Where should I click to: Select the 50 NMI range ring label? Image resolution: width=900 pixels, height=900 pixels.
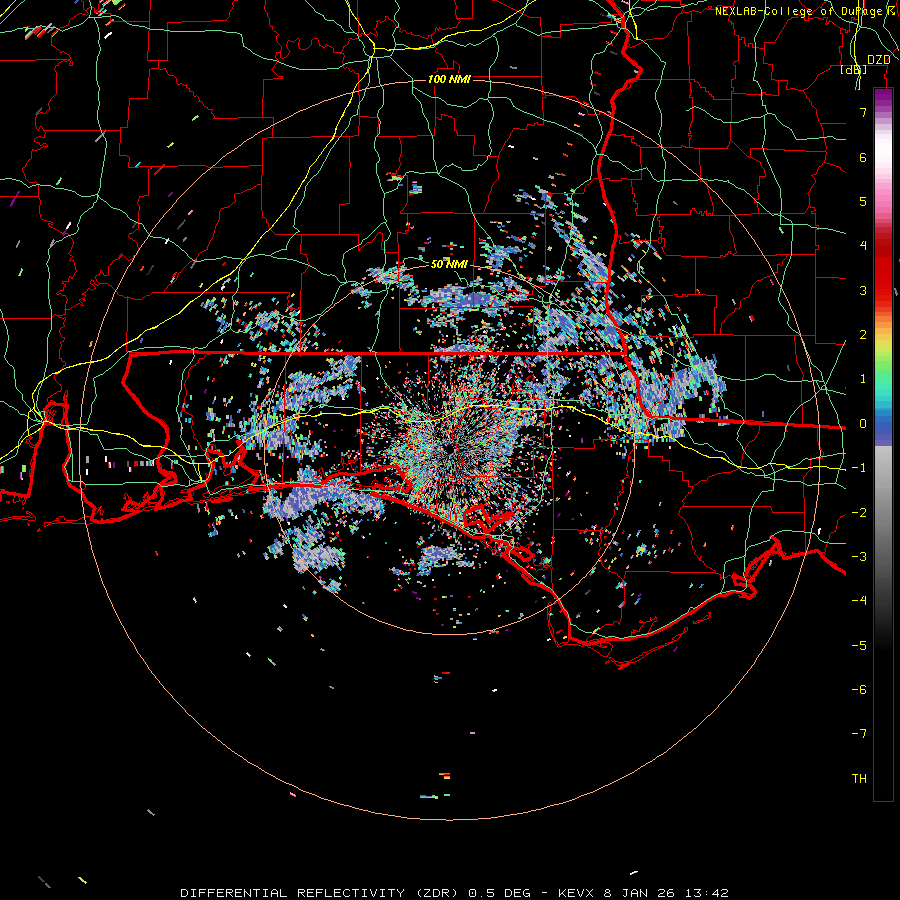(449, 264)
